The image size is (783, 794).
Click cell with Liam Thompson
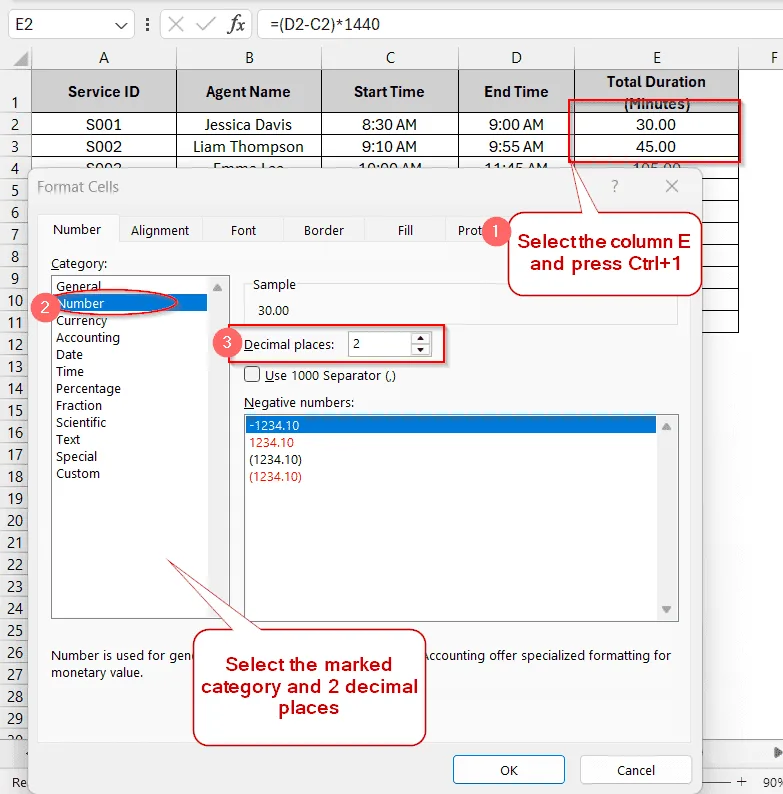click(249, 146)
